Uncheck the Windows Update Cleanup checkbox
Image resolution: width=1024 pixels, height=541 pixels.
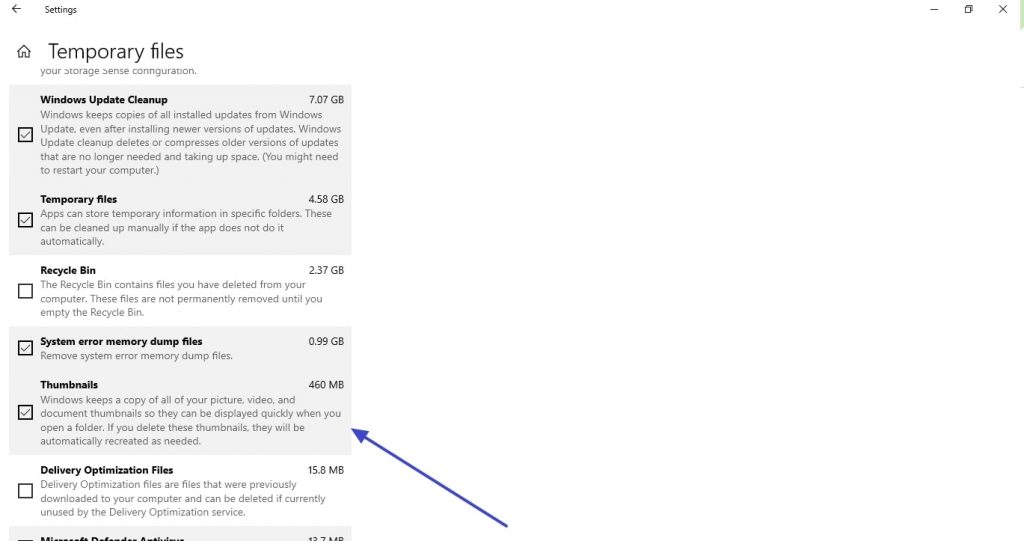tap(25, 135)
